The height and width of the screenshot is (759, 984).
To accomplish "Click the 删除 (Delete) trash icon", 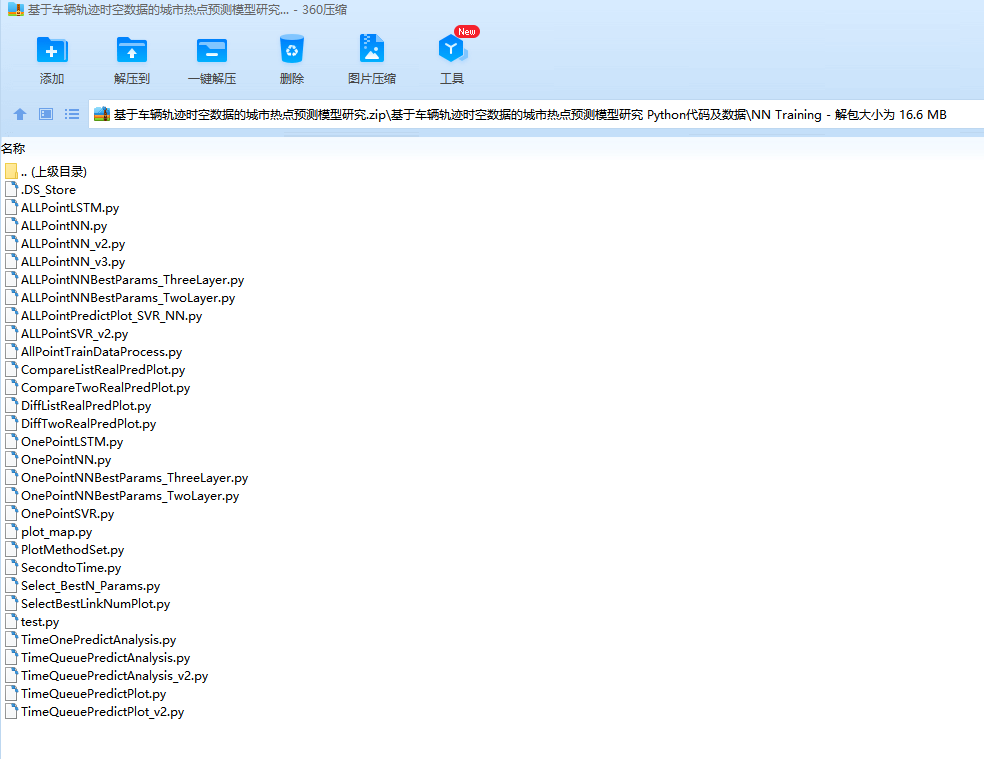I will pyautogui.click(x=292, y=49).
